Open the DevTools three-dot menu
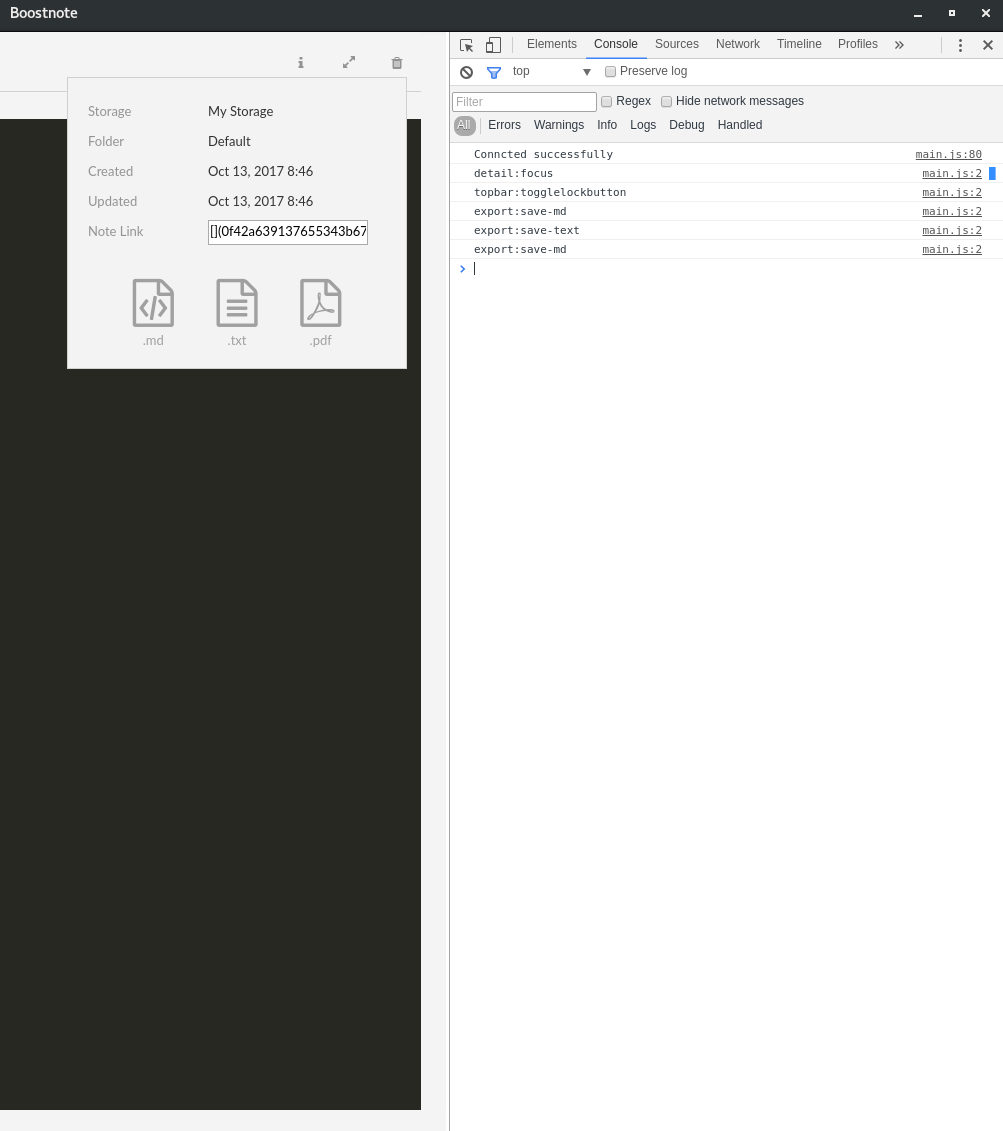The height and width of the screenshot is (1131, 1003). (960, 45)
